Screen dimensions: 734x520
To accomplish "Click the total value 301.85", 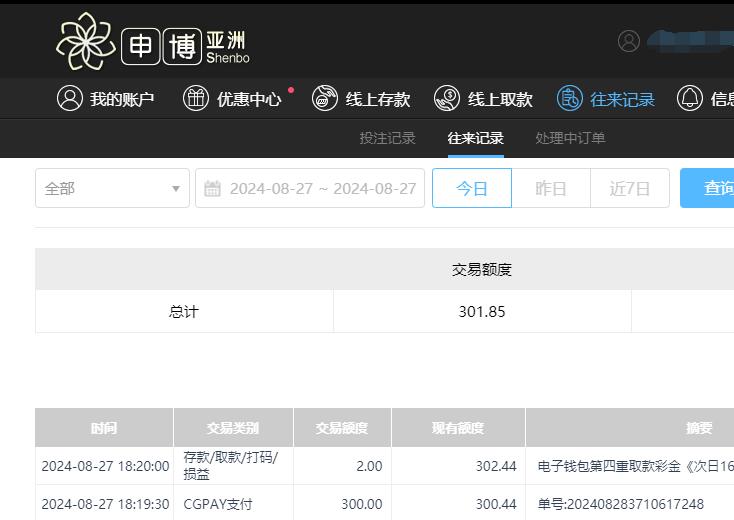I will click(482, 312).
